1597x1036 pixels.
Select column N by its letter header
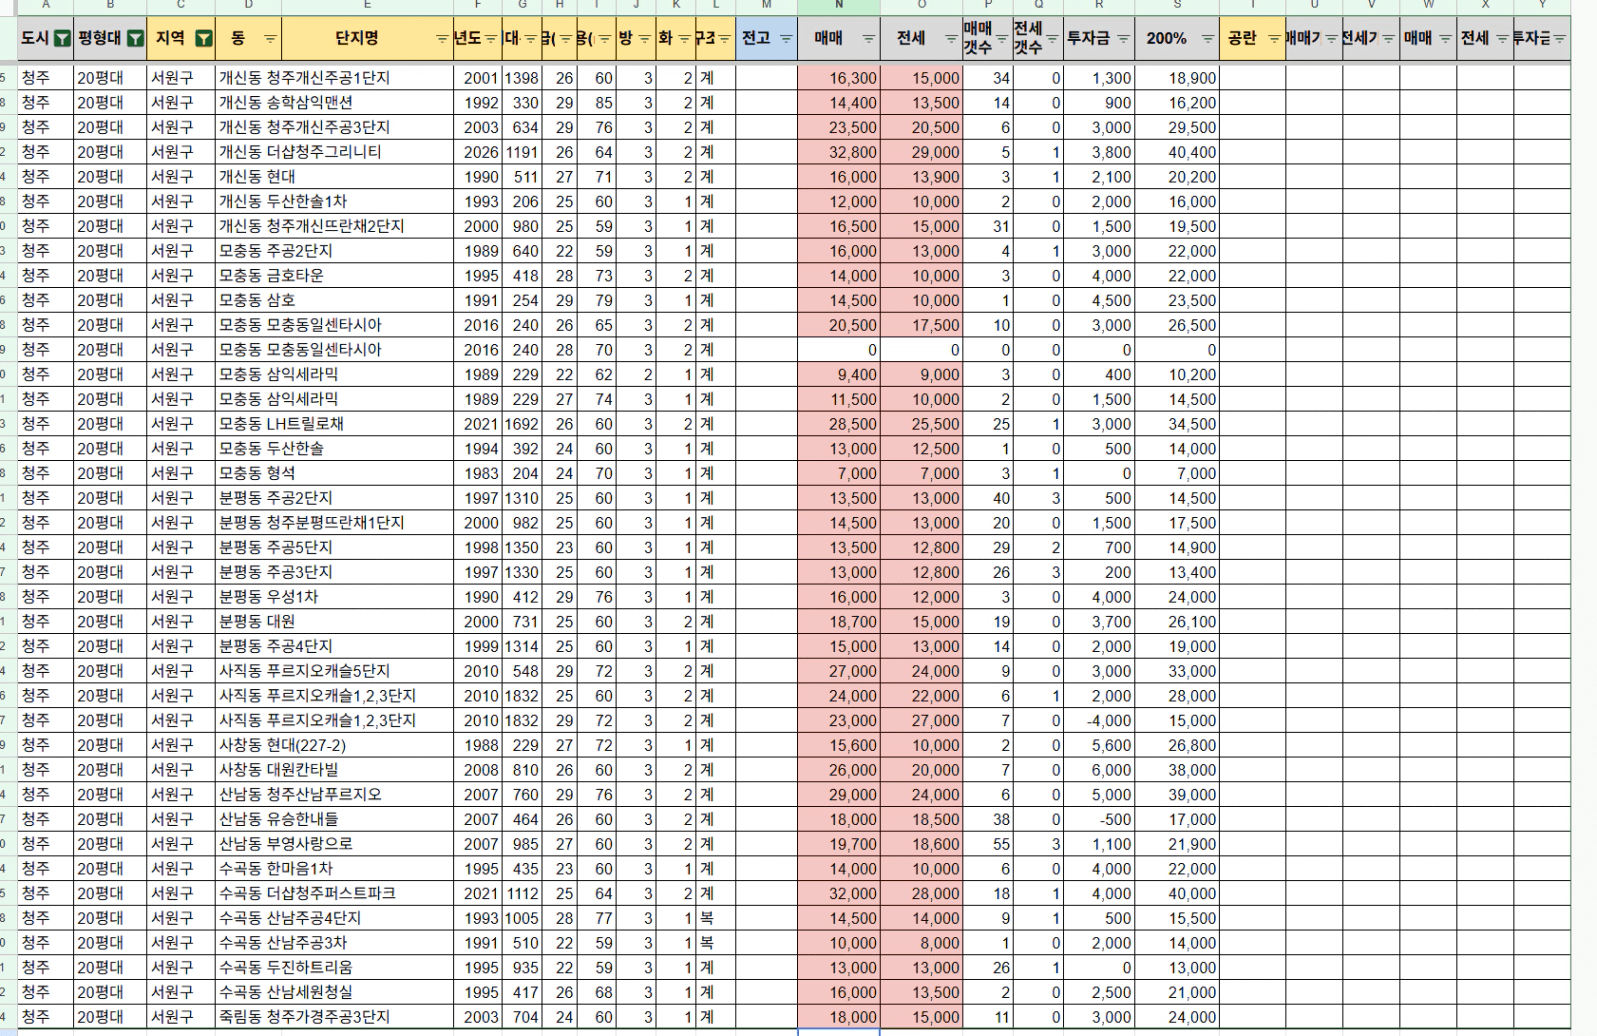point(839,6)
